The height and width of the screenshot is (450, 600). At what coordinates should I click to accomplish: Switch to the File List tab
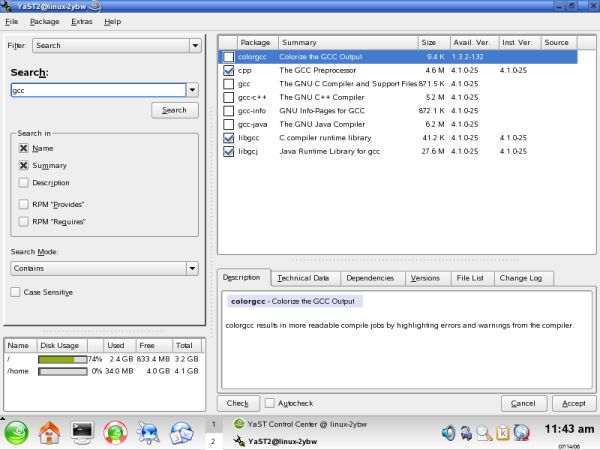pyautogui.click(x=470, y=278)
